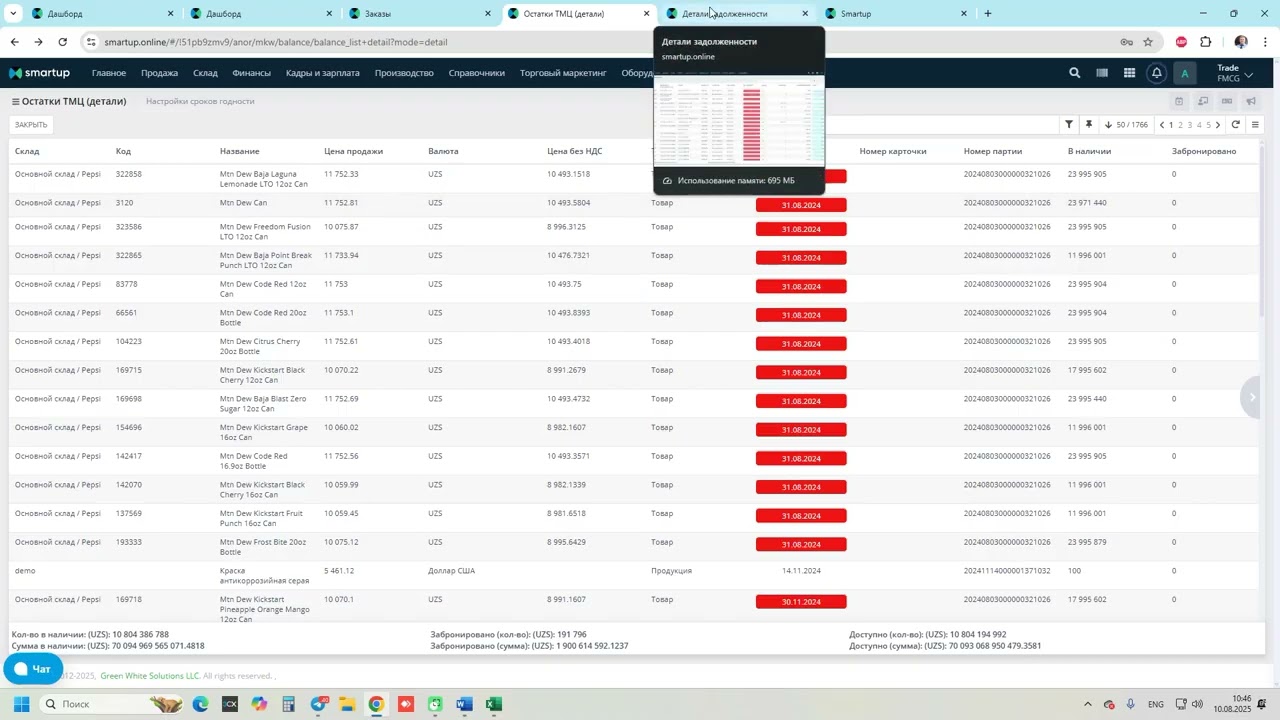Click the smartup logo
The height and width of the screenshot is (720, 1280).
click(39, 73)
